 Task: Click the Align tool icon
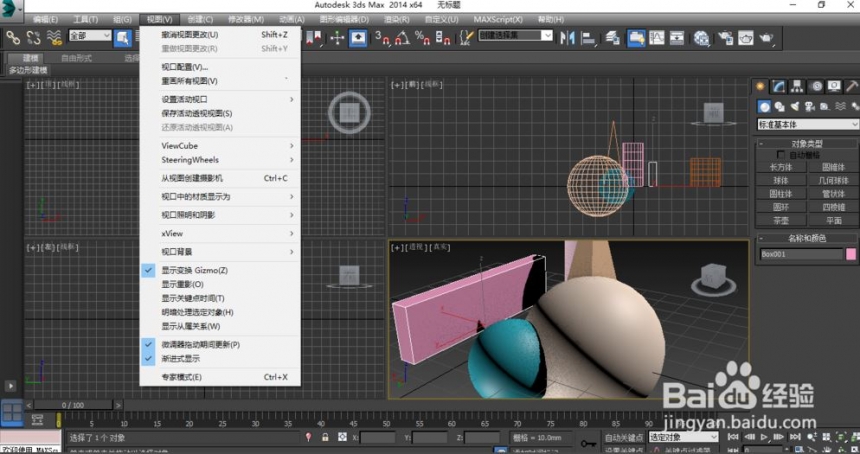point(588,38)
